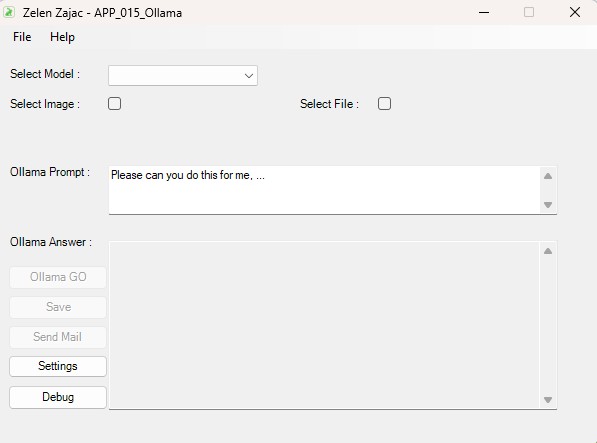Click the Ollama Answer scroll up arrow
The image size is (597, 443).
tap(548, 251)
